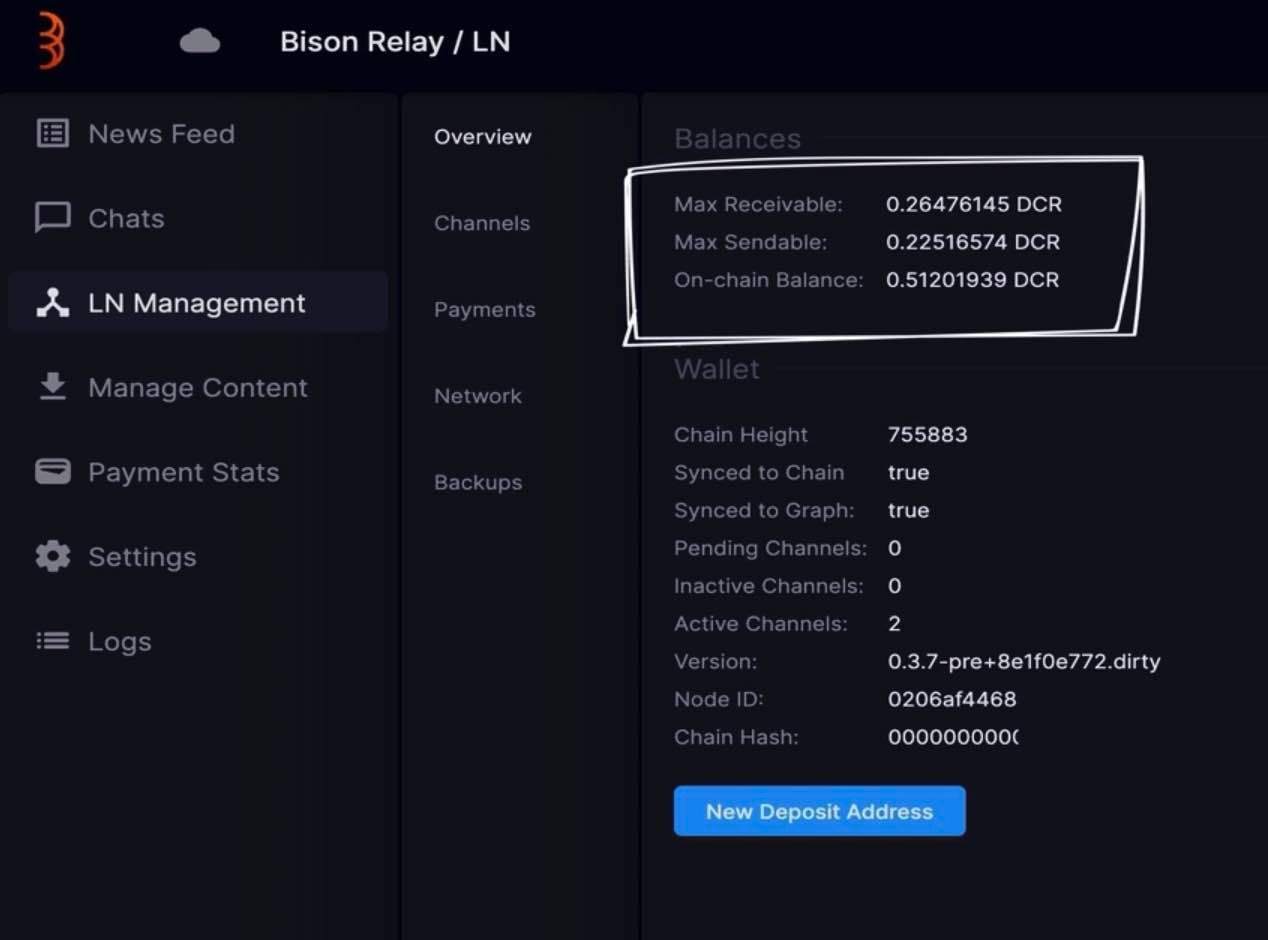Click the Manage Content download icon
Screen dimensions: 1268x940
pyautogui.click(x=53, y=386)
